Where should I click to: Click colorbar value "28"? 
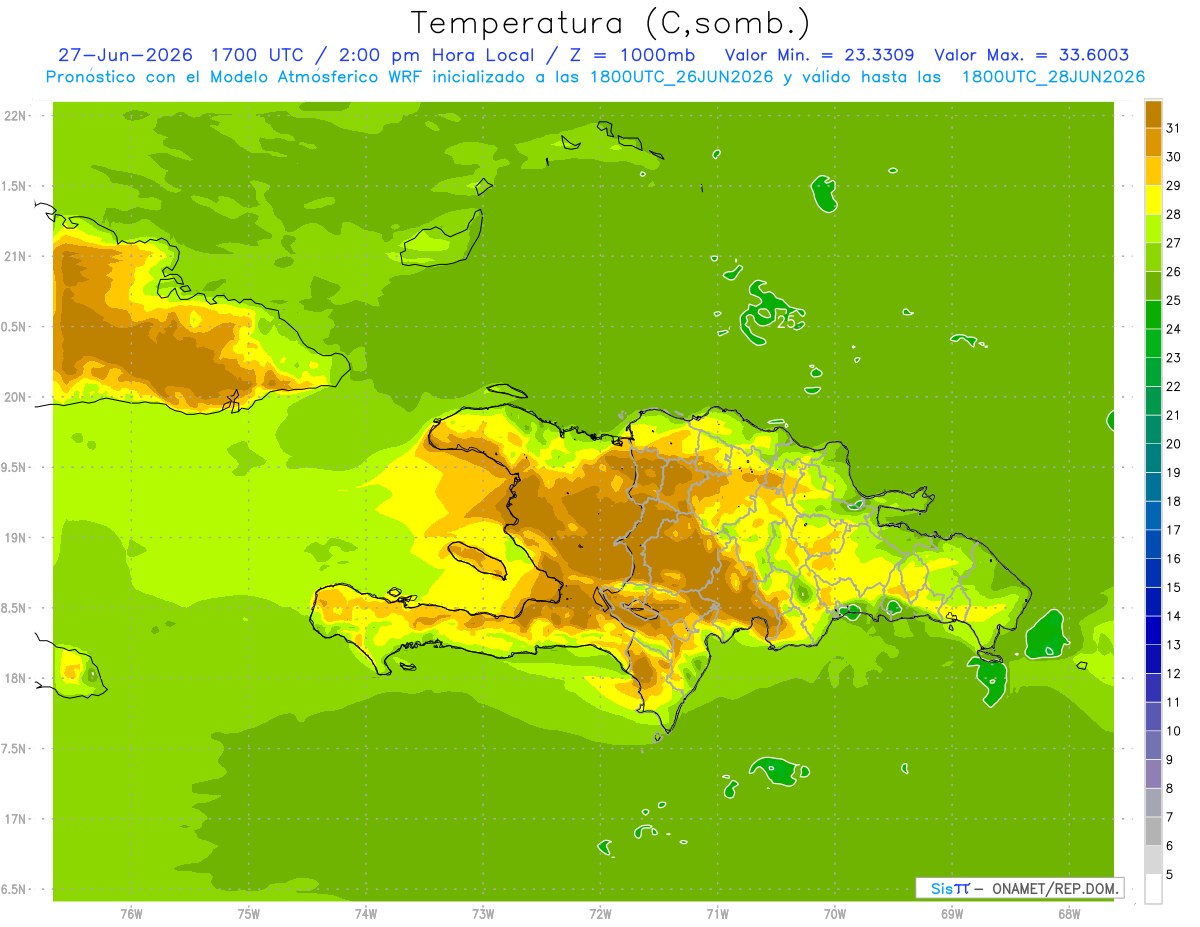click(x=1173, y=214)
